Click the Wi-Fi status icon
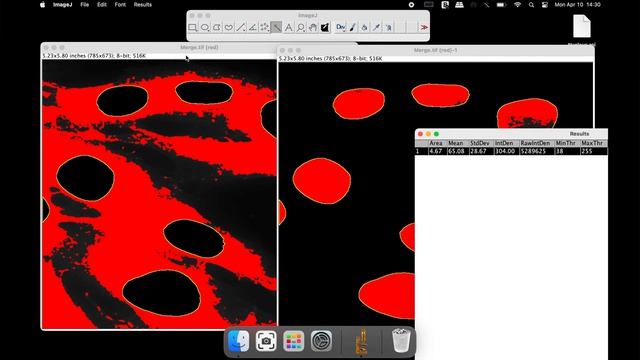This screenshot has width=640, height=360. click(518, 5)
